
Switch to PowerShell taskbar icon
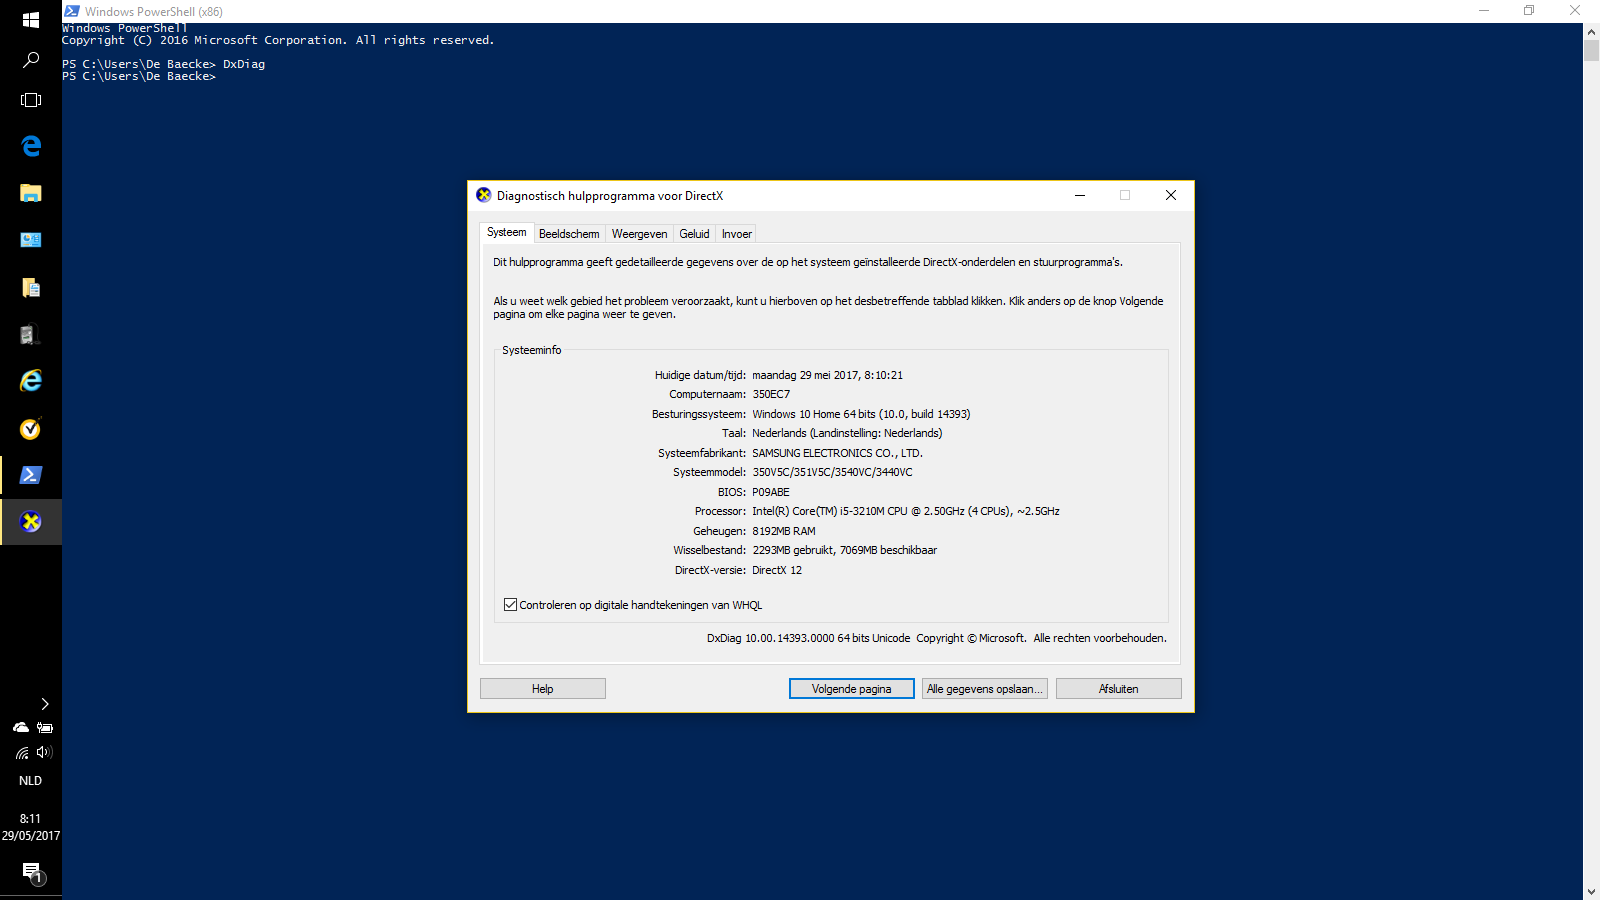click(31, 475)
